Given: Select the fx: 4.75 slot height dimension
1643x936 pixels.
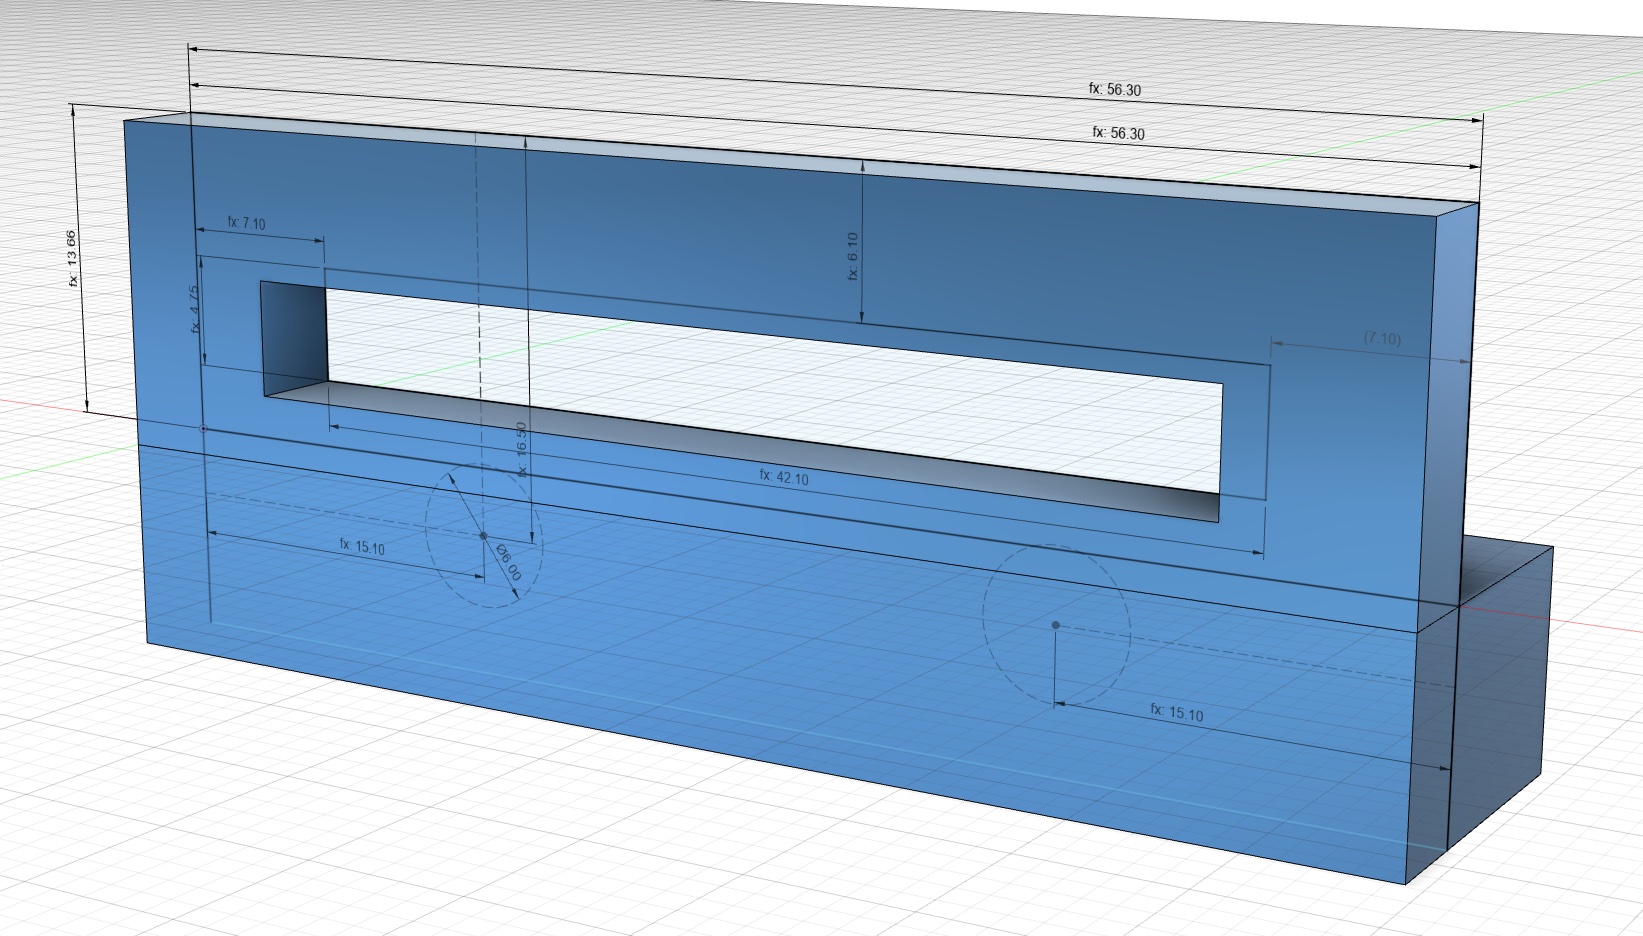Looking at the screenshot, I should click(x=195, y=310).
